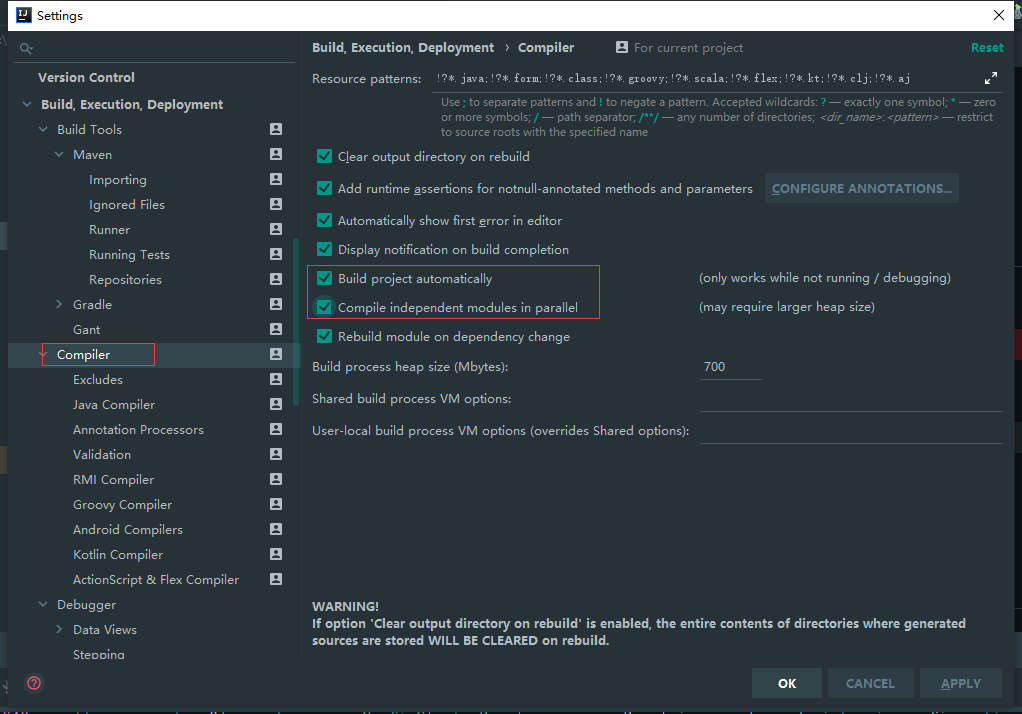Click OK to confirm settings

pyautogui.click(x=787, y=683)
